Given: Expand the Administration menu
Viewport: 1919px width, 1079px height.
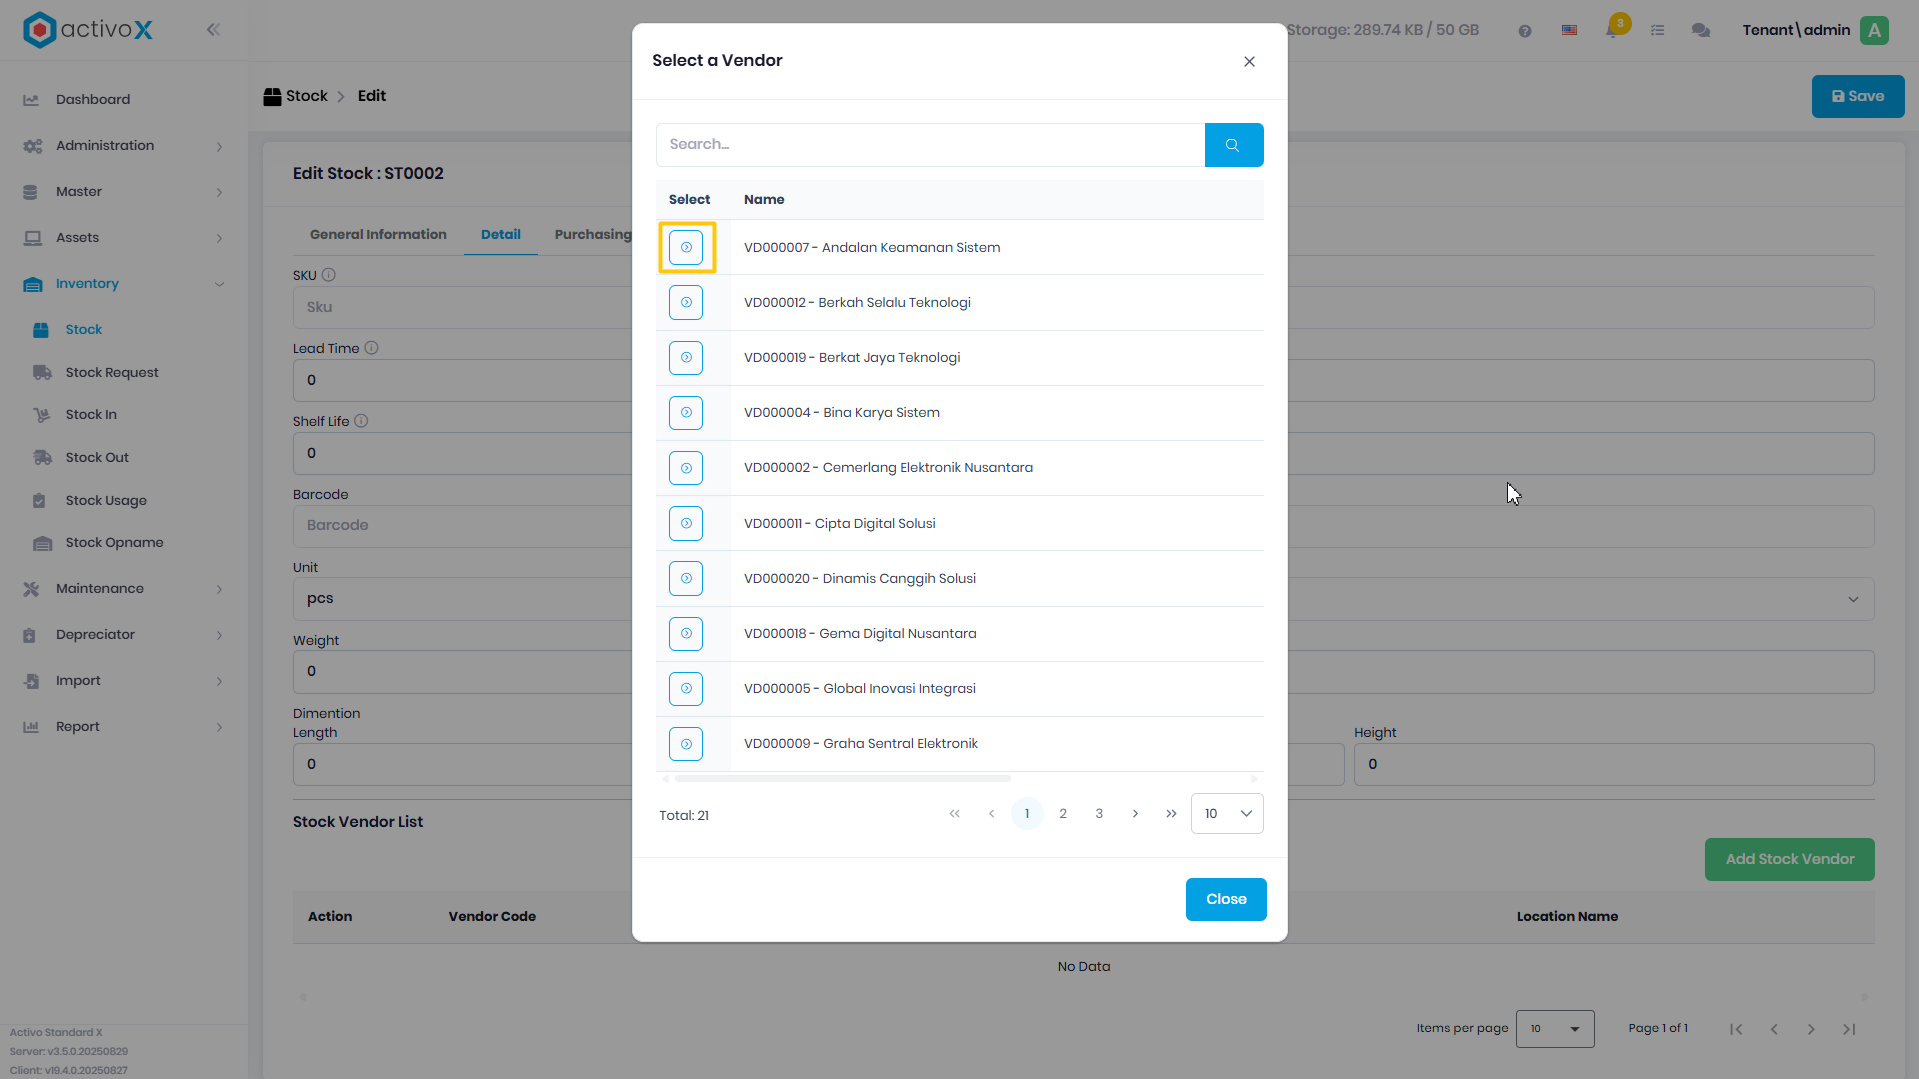Looking at the screenshot, I should coord(124,146).
